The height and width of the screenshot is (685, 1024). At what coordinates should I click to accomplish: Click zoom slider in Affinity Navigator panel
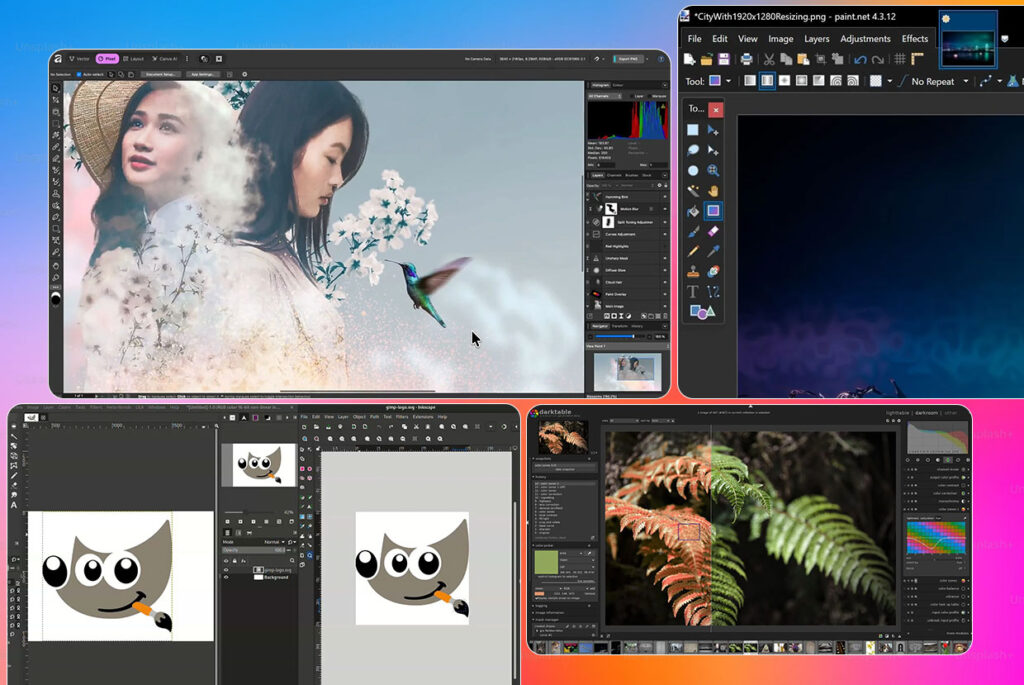pos(619,336)
